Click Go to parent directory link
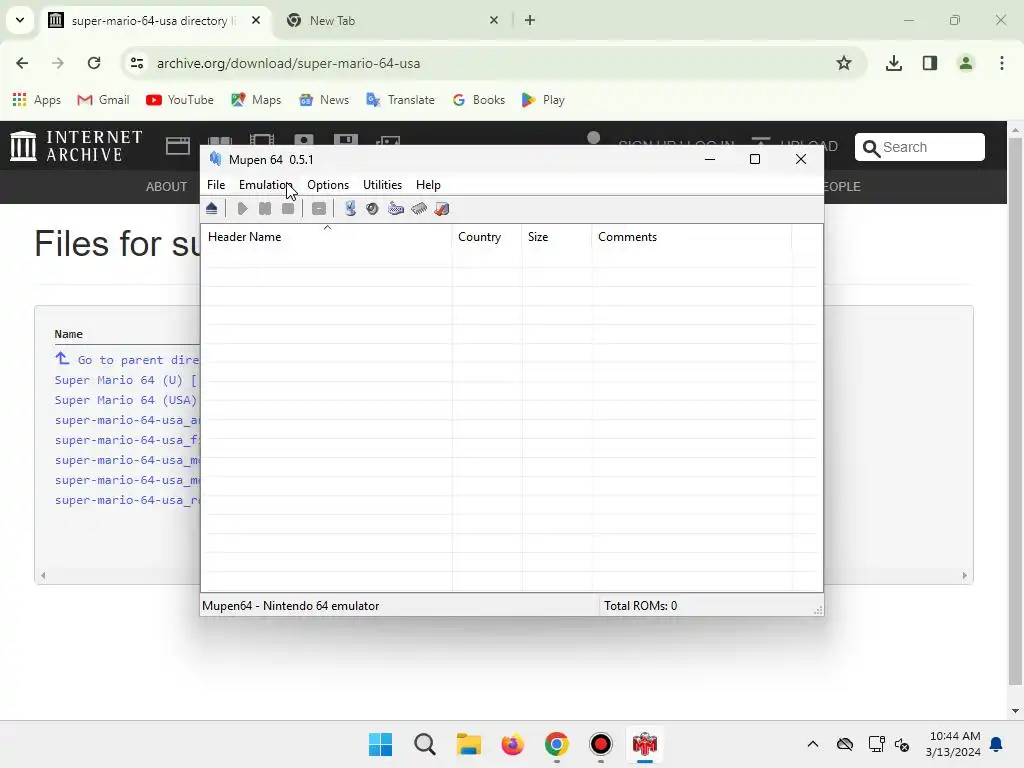This screenshot has height=768, width=1024. pos(127,360)
